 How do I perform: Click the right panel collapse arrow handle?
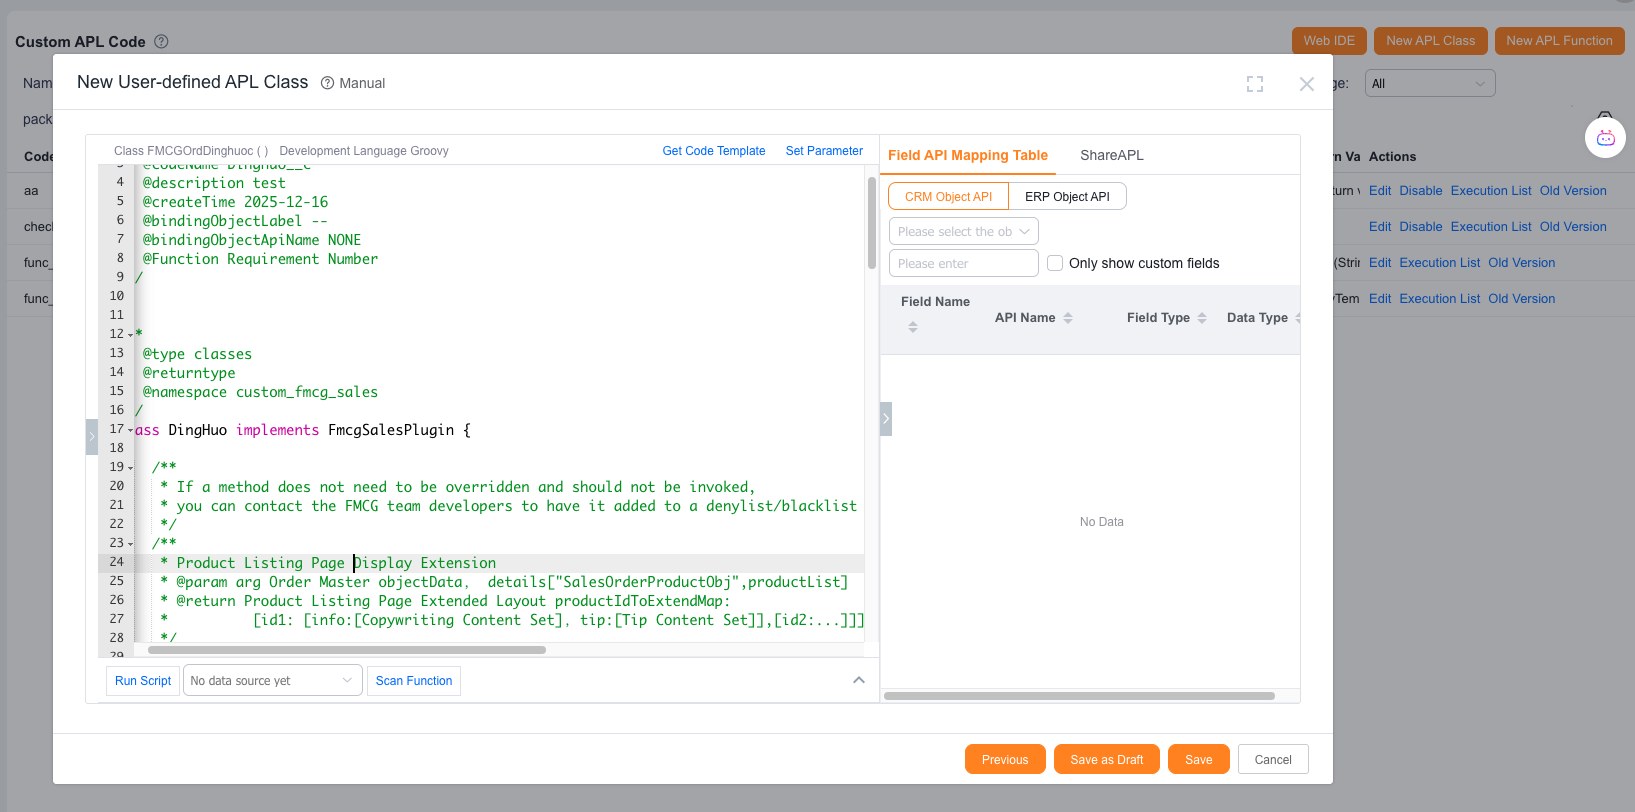[x=885, y=419]
